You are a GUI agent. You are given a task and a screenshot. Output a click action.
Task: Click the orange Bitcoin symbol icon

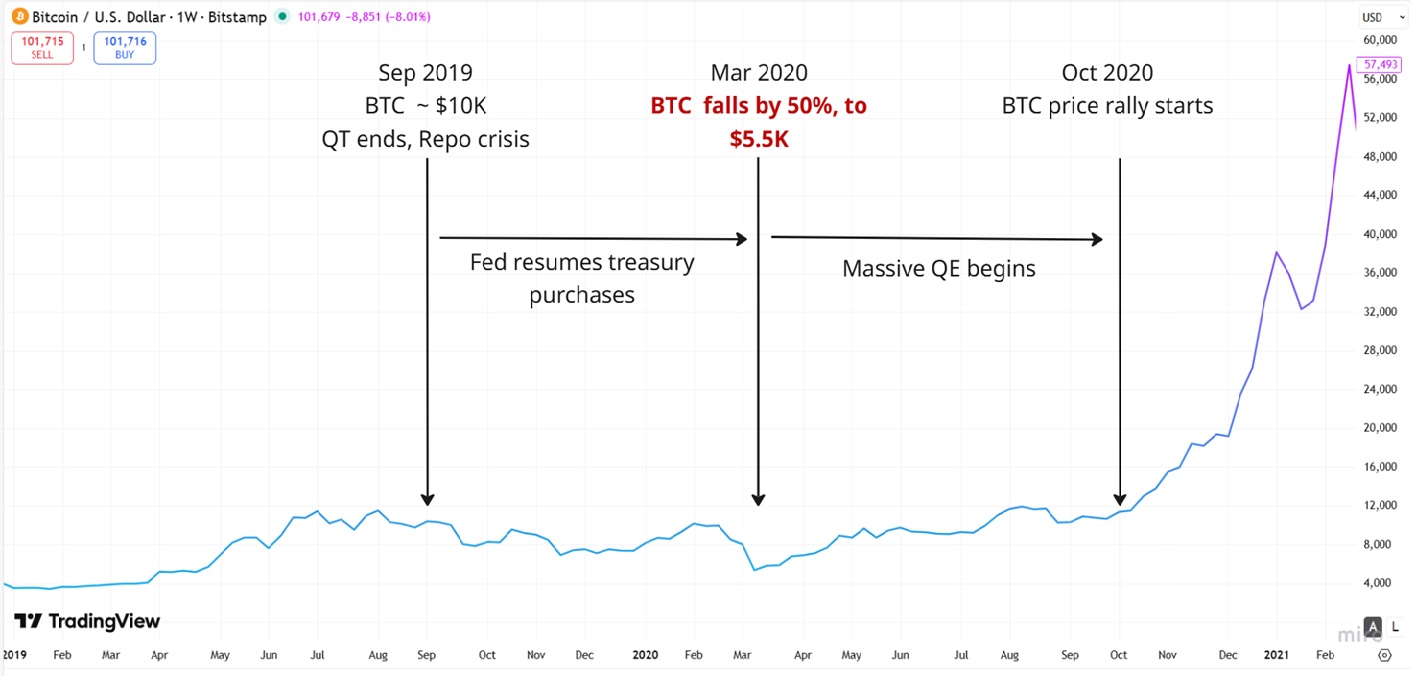[x=18, y=17]
